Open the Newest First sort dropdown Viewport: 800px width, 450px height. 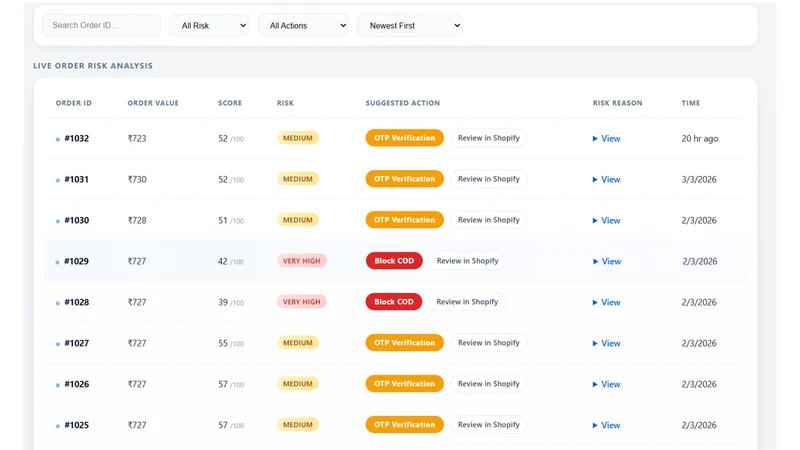[x=410, y=26]
